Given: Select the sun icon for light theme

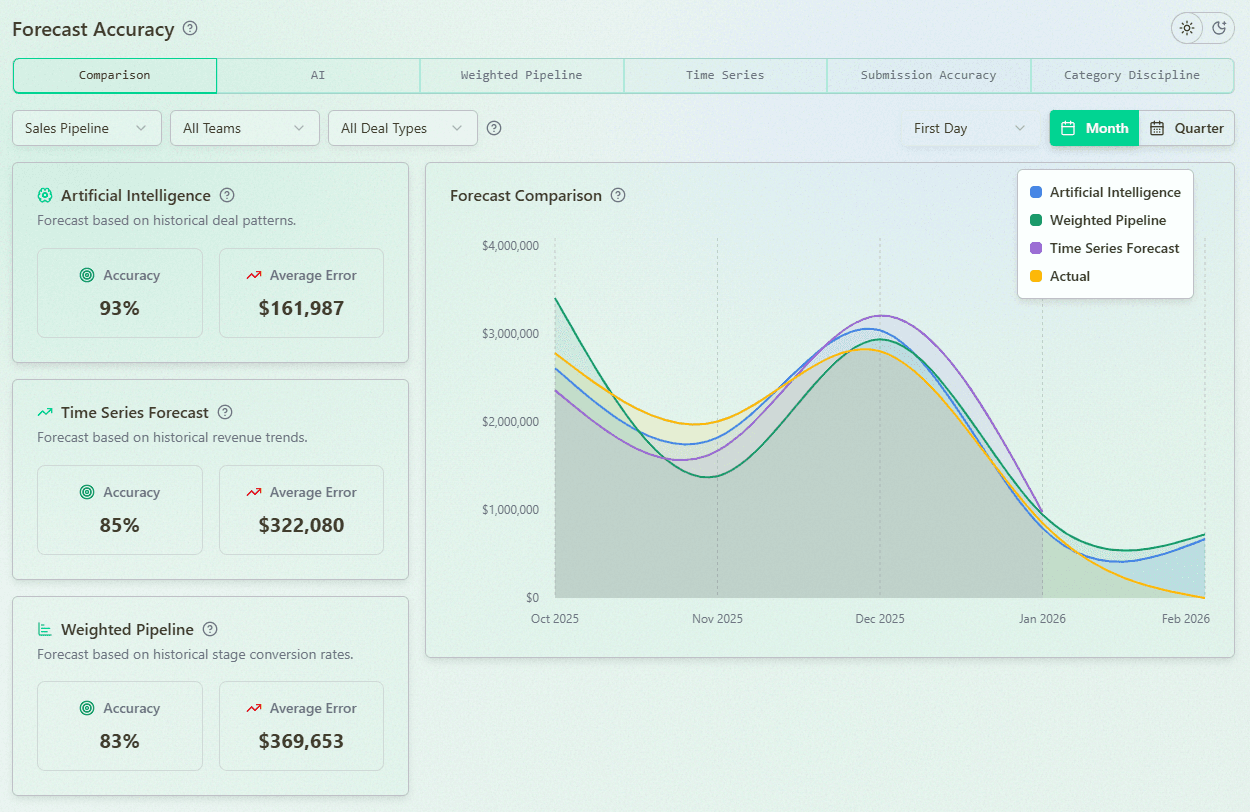Looking at the screenshot, I should [x=1187, y=28].
